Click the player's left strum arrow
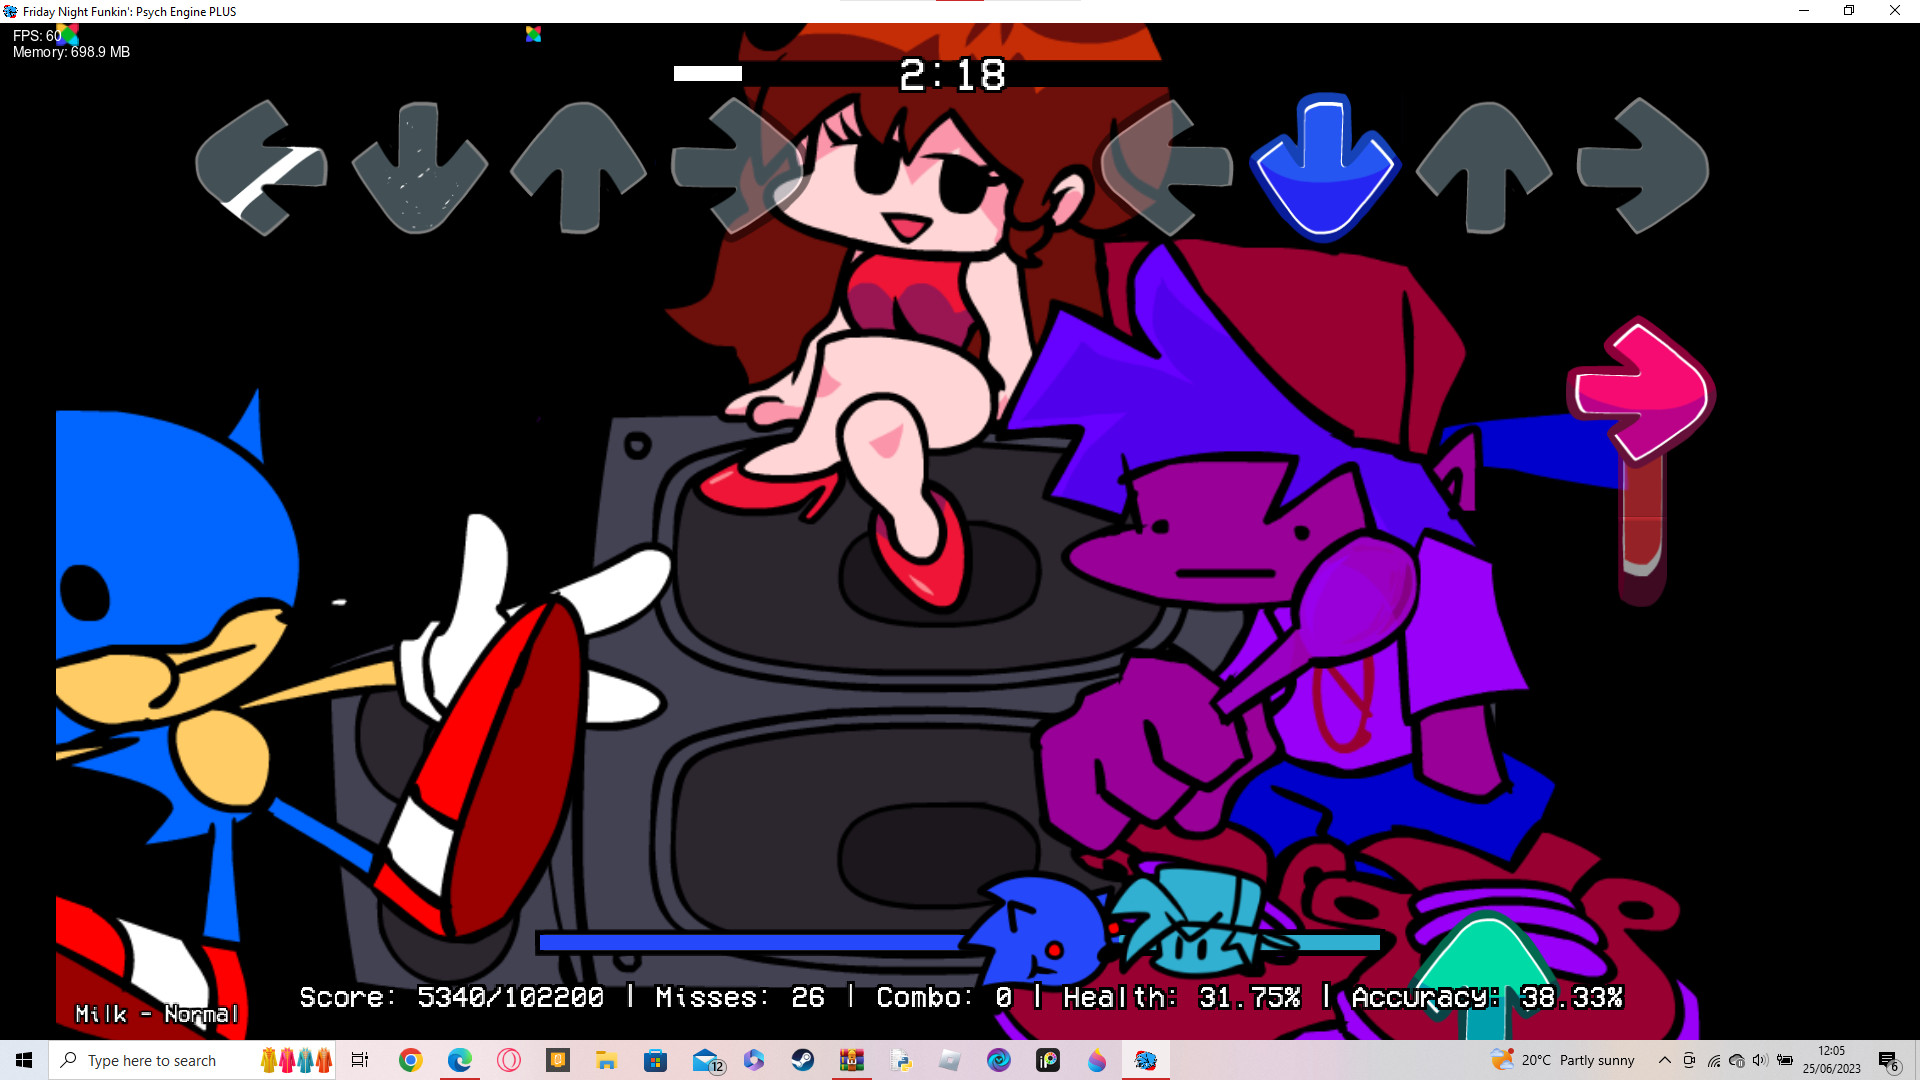 click(x=1166, y=167)
